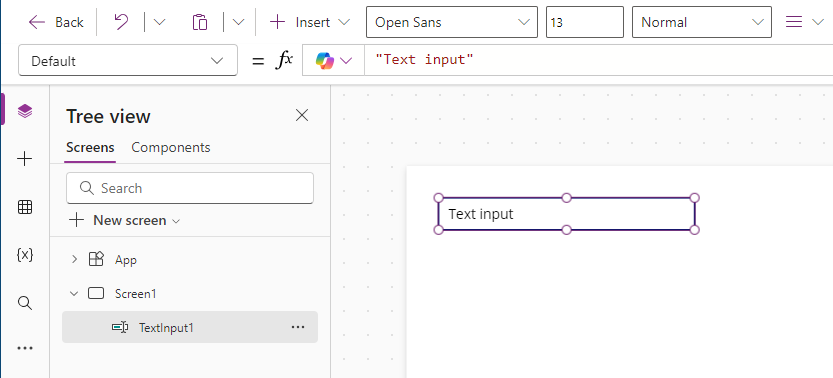Open the Default property selector
This screenshot has height=378, width=833.
coord(128,61)
